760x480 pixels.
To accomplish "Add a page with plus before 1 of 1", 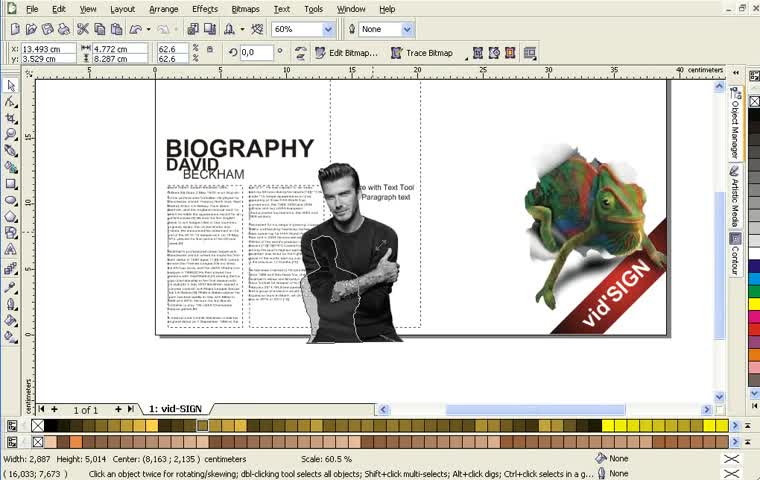I will click(54, 409).
